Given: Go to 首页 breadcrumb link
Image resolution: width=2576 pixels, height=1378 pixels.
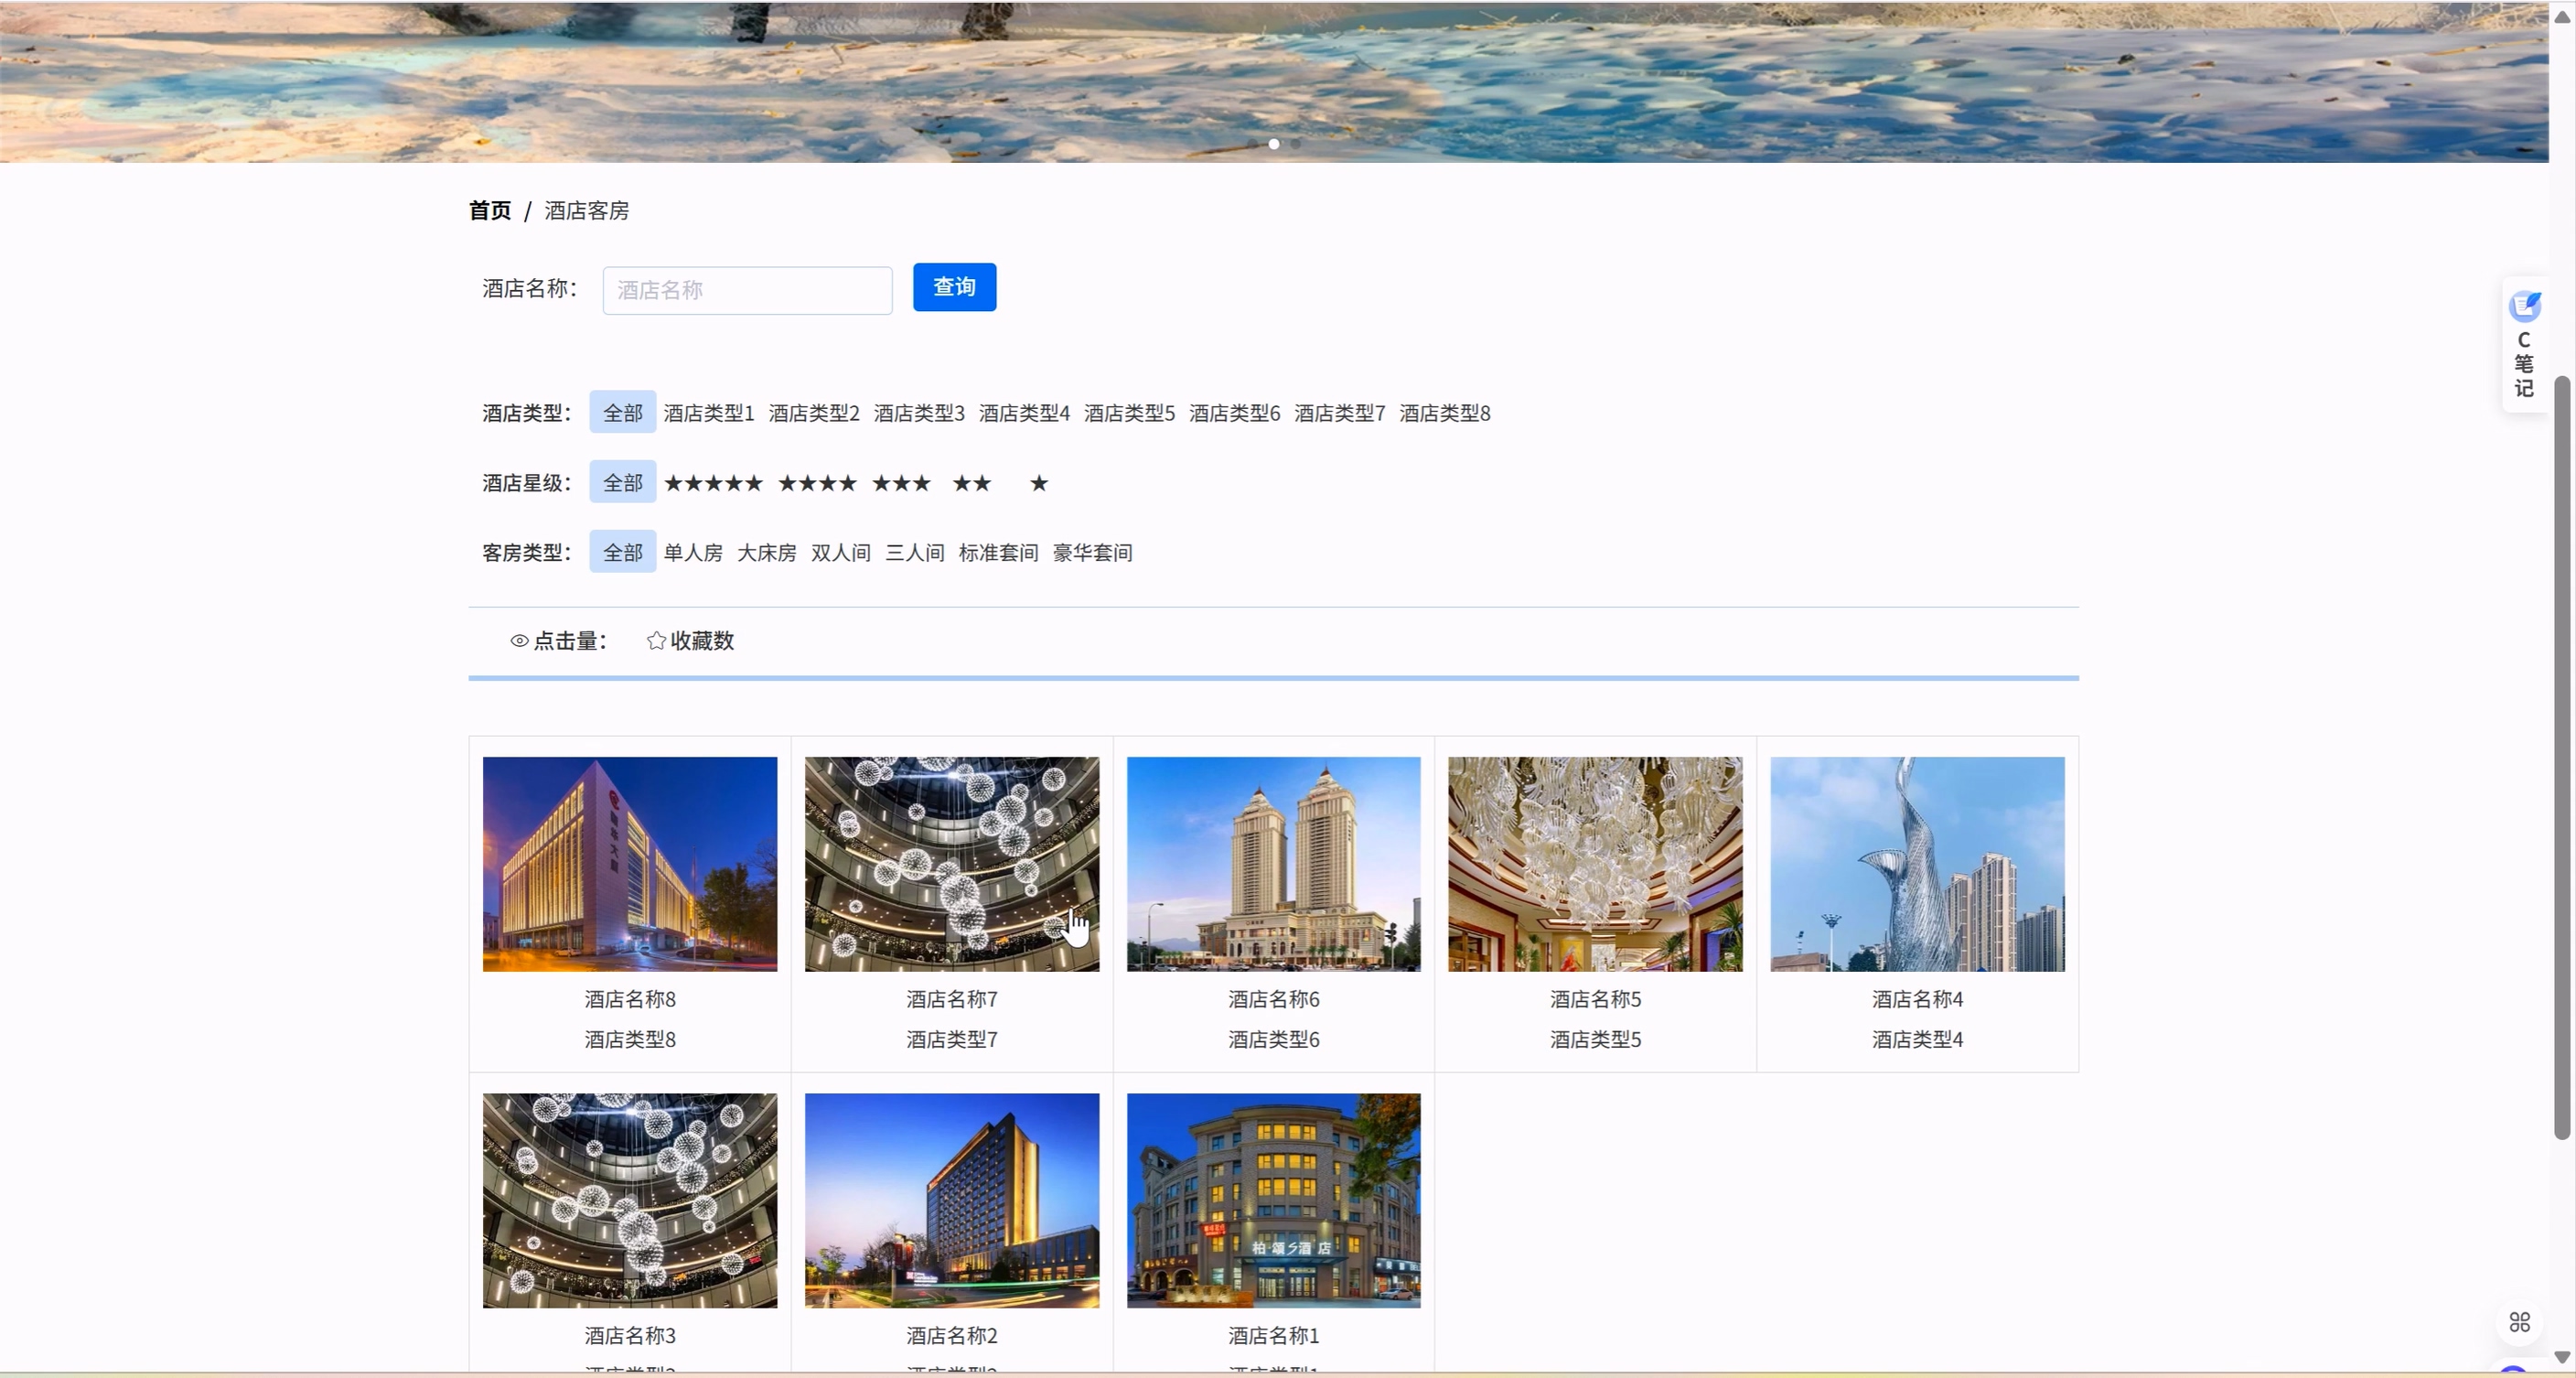Looking at the screenshot, I should 489,211.
